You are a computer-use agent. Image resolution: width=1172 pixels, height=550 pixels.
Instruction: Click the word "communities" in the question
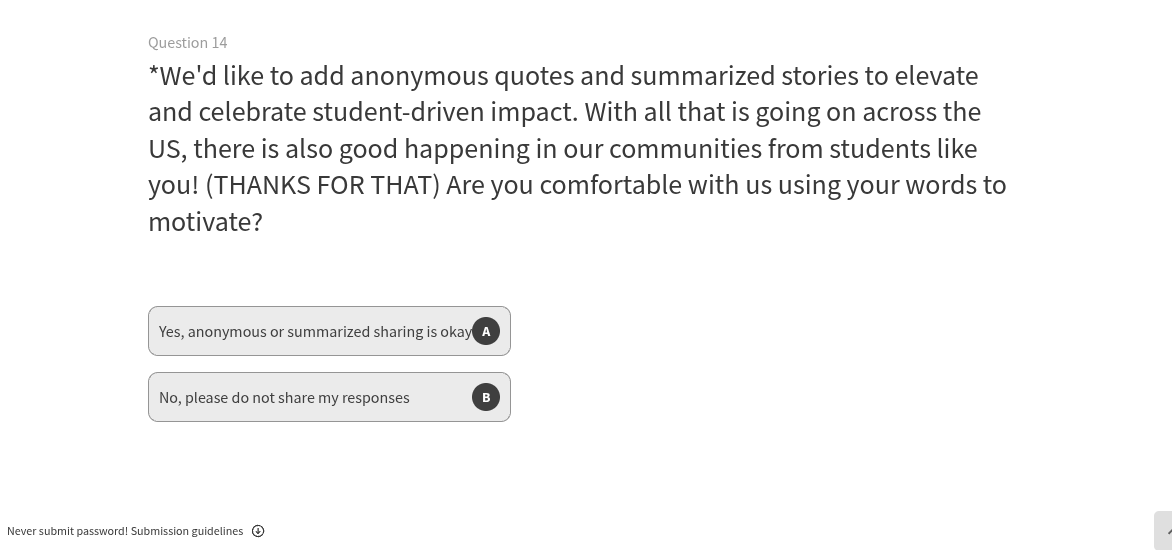[x=684, y=149]
